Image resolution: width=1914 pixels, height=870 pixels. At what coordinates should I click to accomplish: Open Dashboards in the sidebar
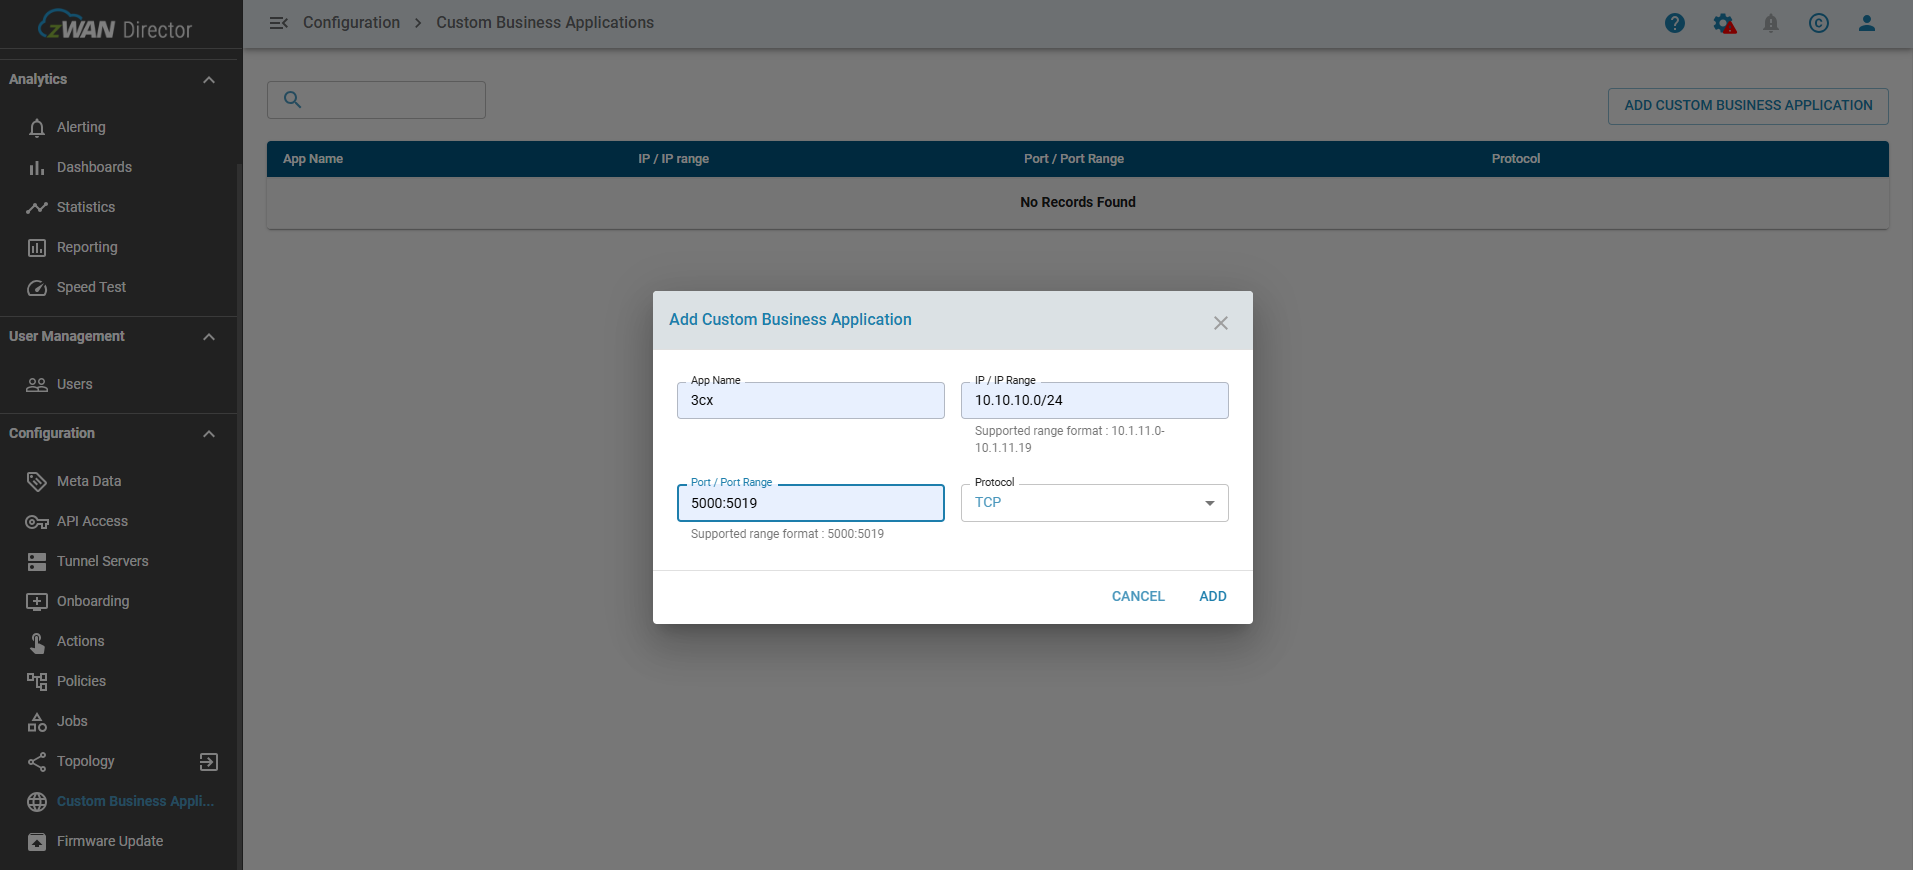pyautogui.click(x=94, y=167)
